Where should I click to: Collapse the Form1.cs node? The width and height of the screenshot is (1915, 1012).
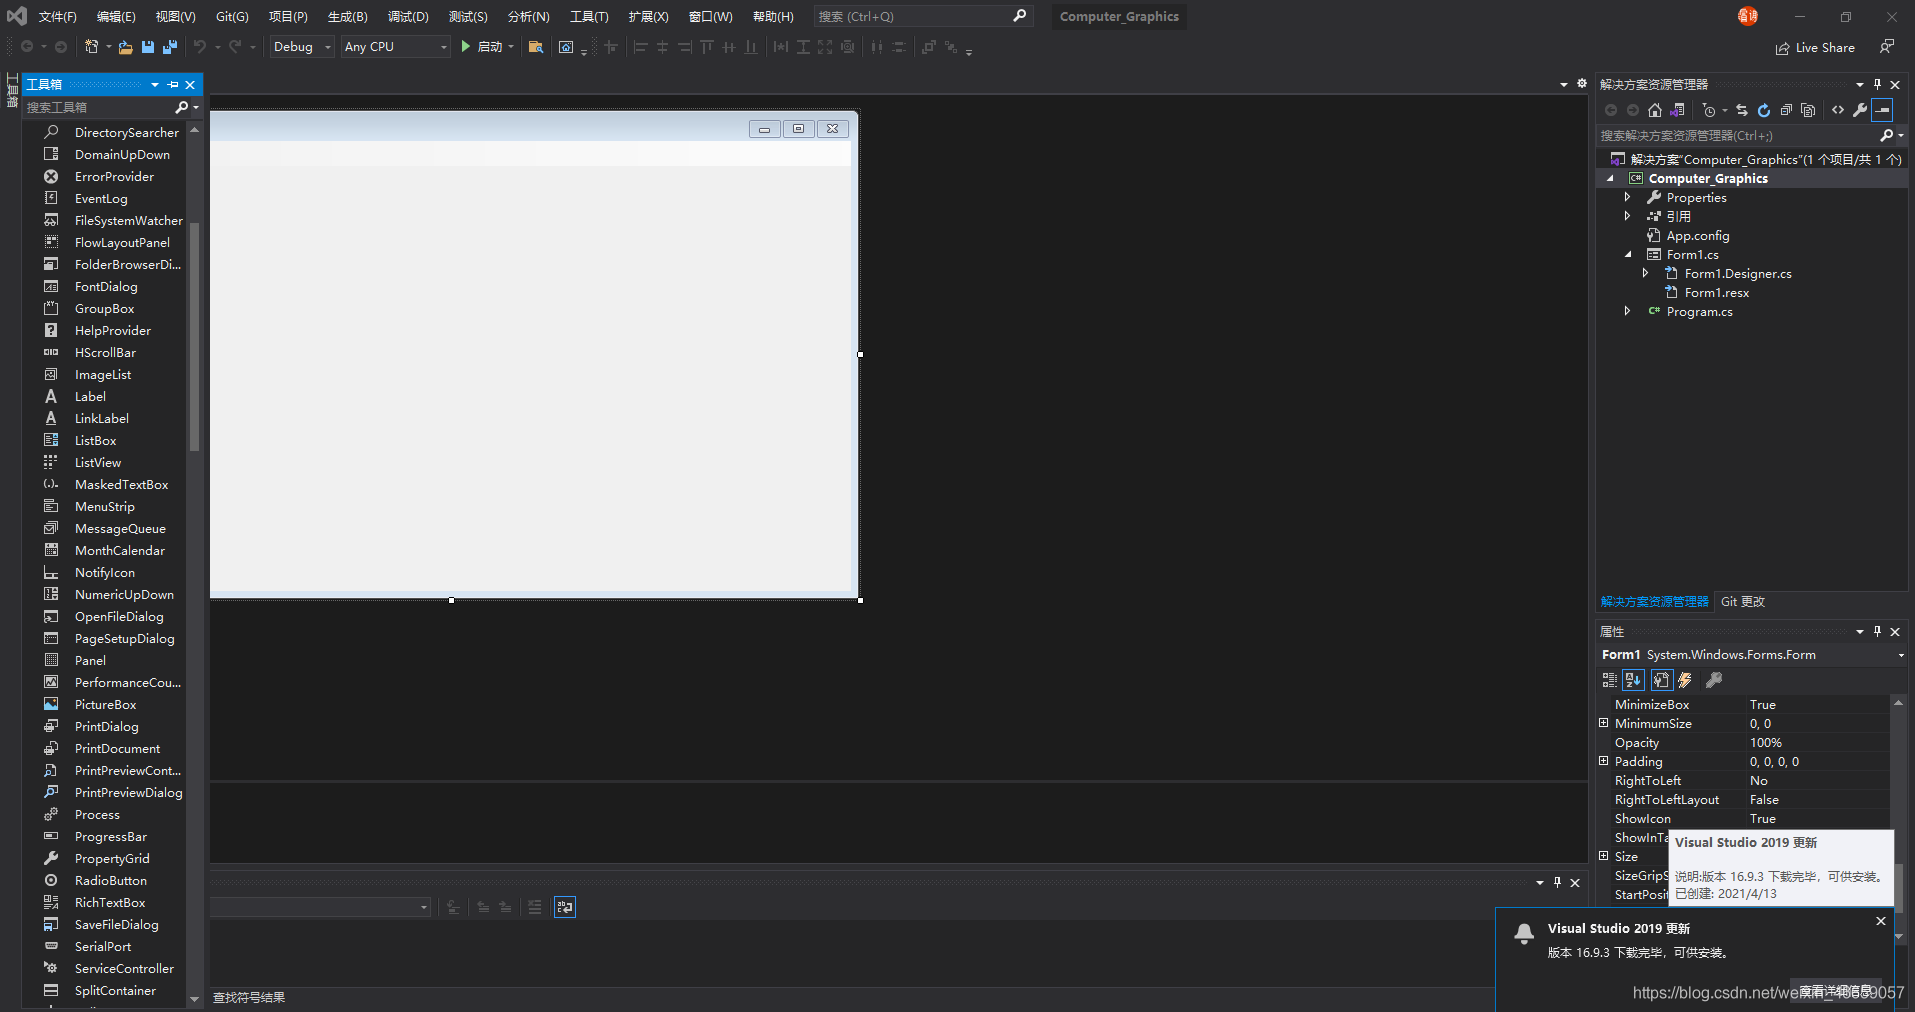1628,255
